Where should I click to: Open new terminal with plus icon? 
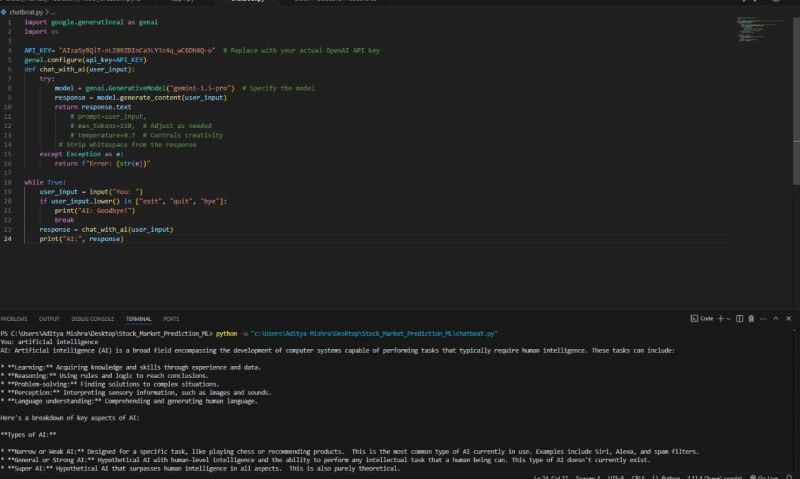[720, 318]
